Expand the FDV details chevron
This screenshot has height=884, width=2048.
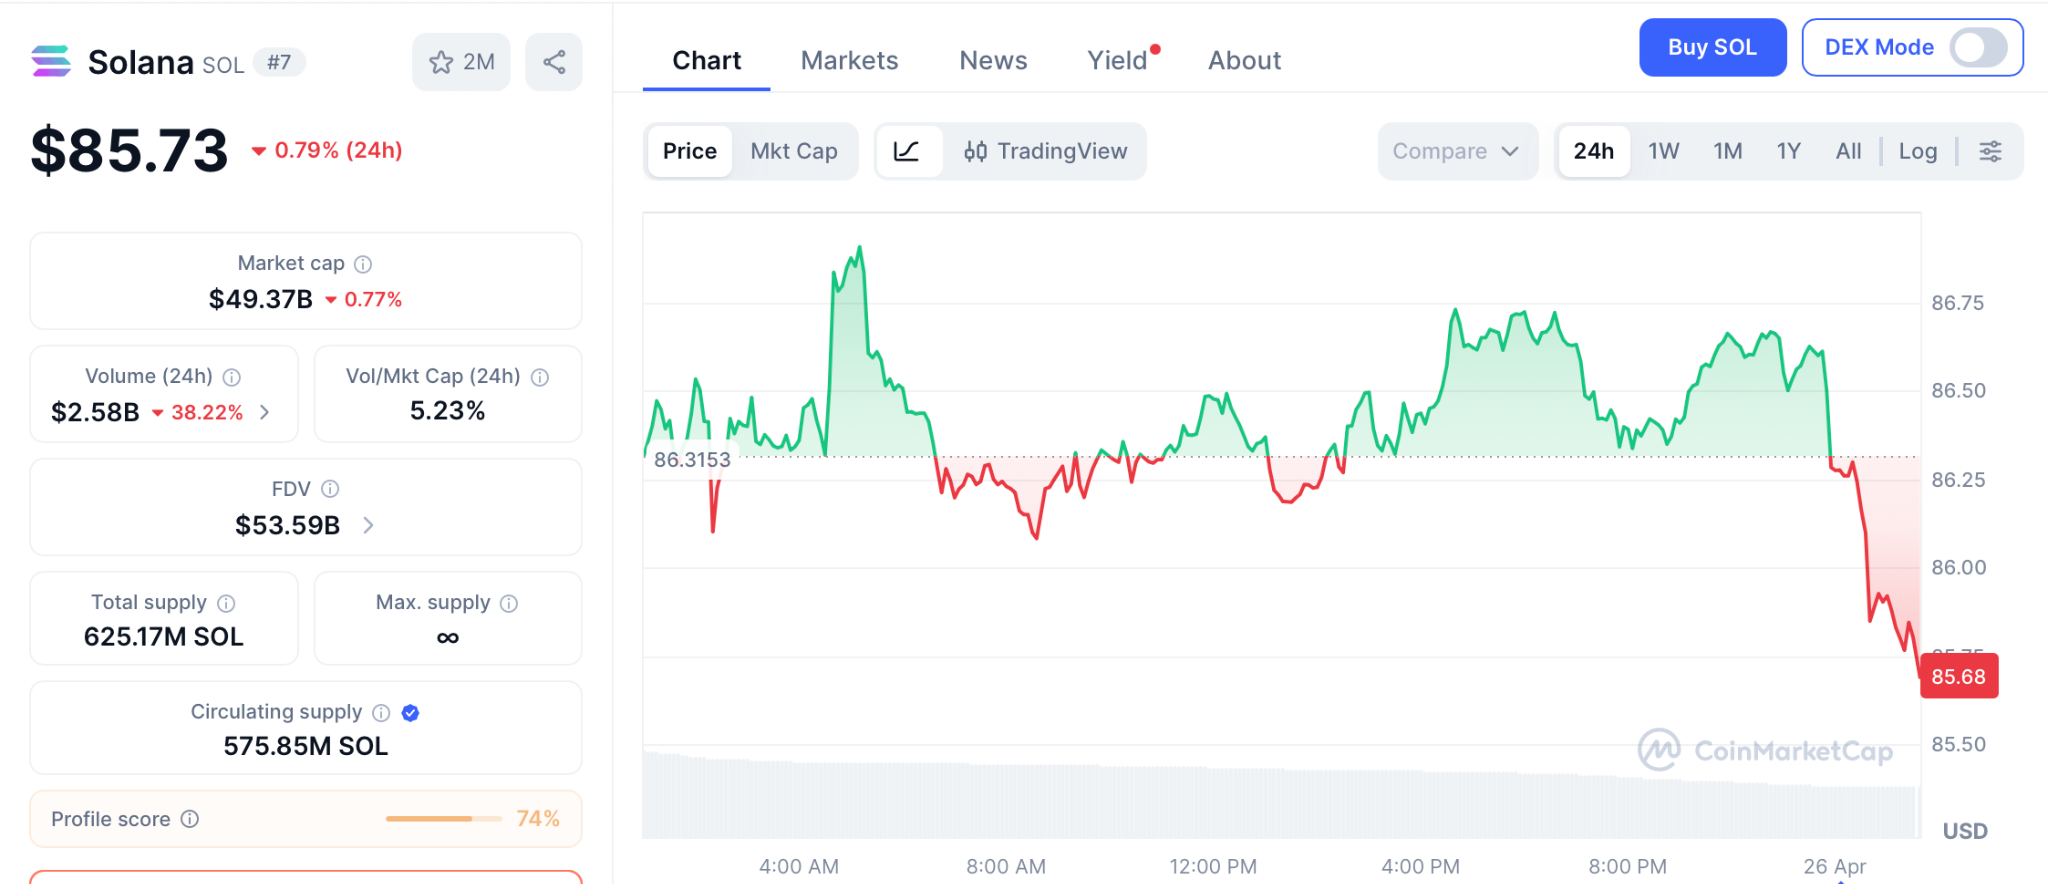(x=368, y=525)
